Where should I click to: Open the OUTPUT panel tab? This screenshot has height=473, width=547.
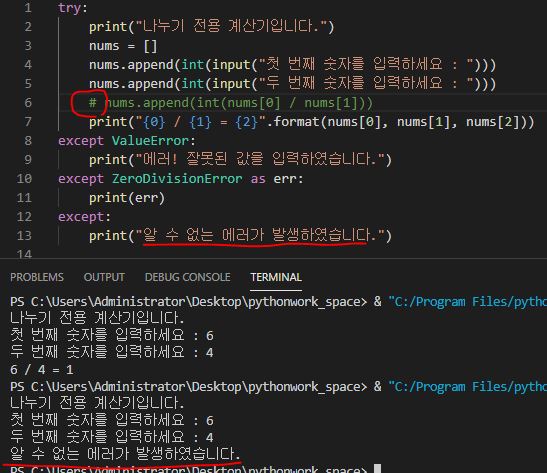click(104, 277)
